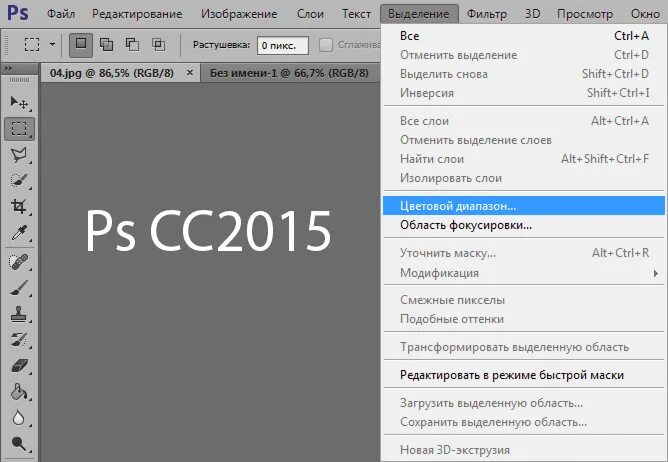668x462 pixels.
Task: Choose New selection mode button
Action: pos(81,45)
